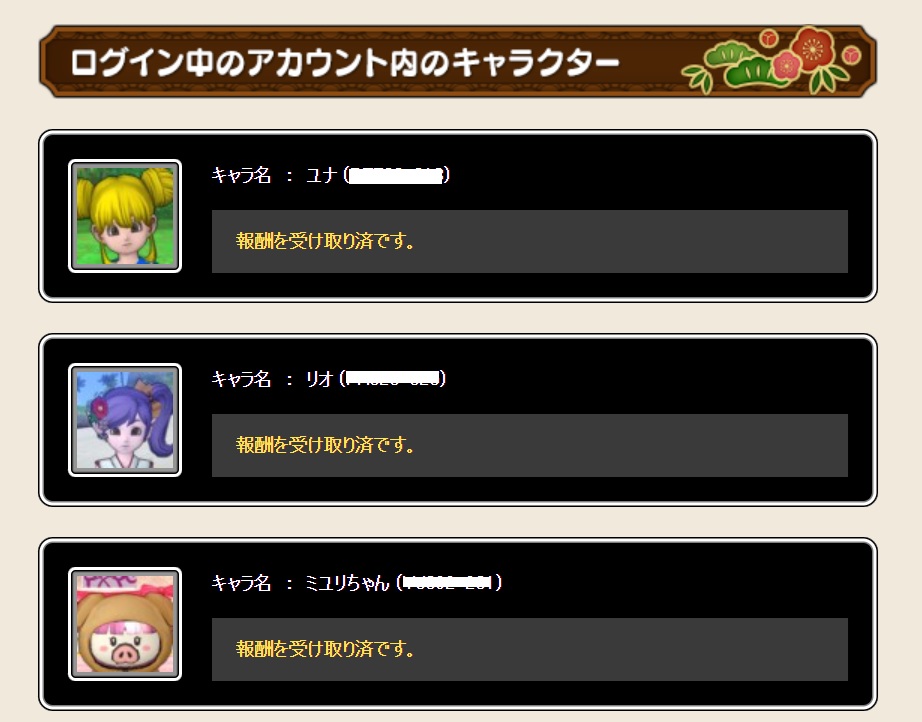Click the redacted ID next to ミユリちゃん
Screen dimensions: 922x722
click(449, 583)
